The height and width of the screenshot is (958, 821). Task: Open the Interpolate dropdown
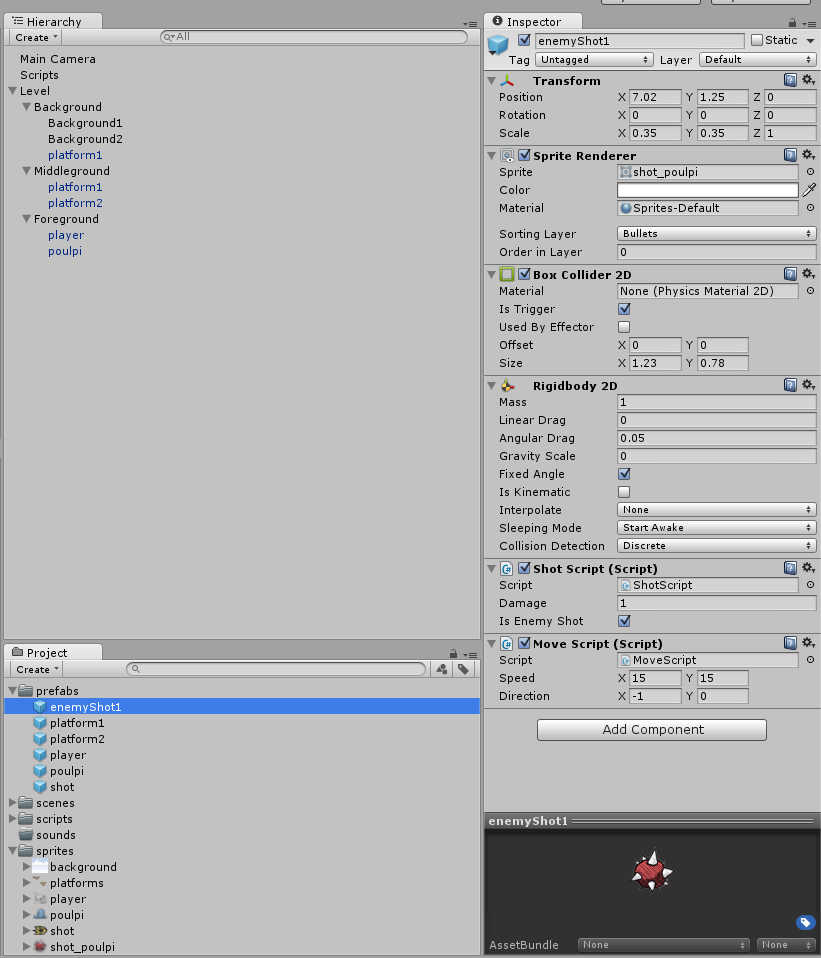click(717, 510)
